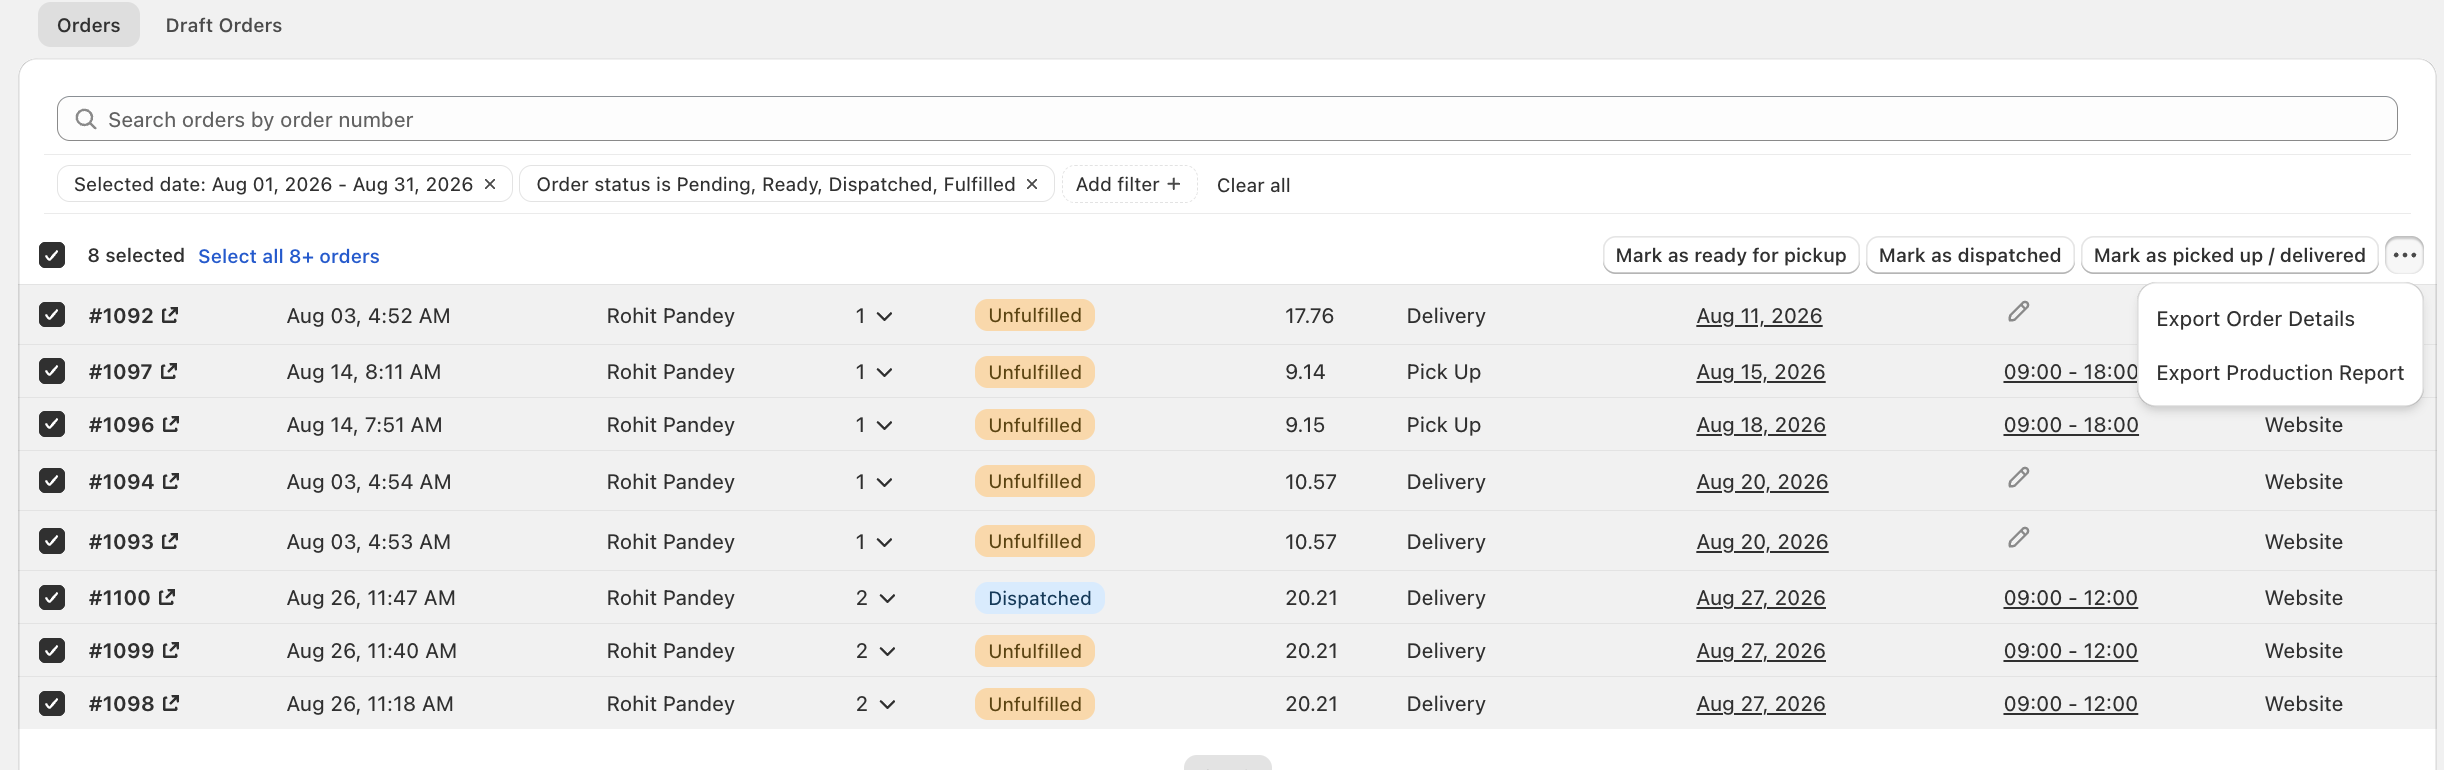The width and height of the screenshot is (2444, 770).
Task: Click the Dispatched status badge on #1100
Action: pyautogui.click(x=1040, y=598)
